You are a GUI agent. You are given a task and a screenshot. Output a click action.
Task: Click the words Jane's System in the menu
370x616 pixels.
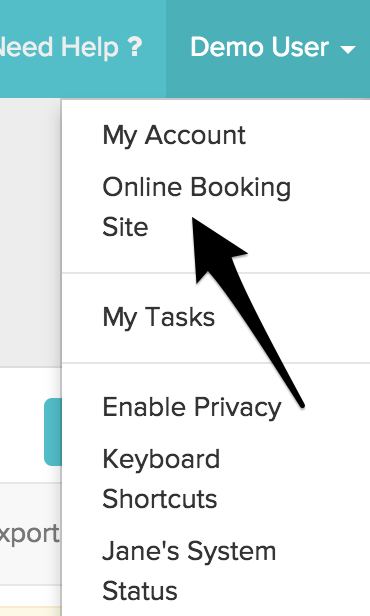pos(189,551)
